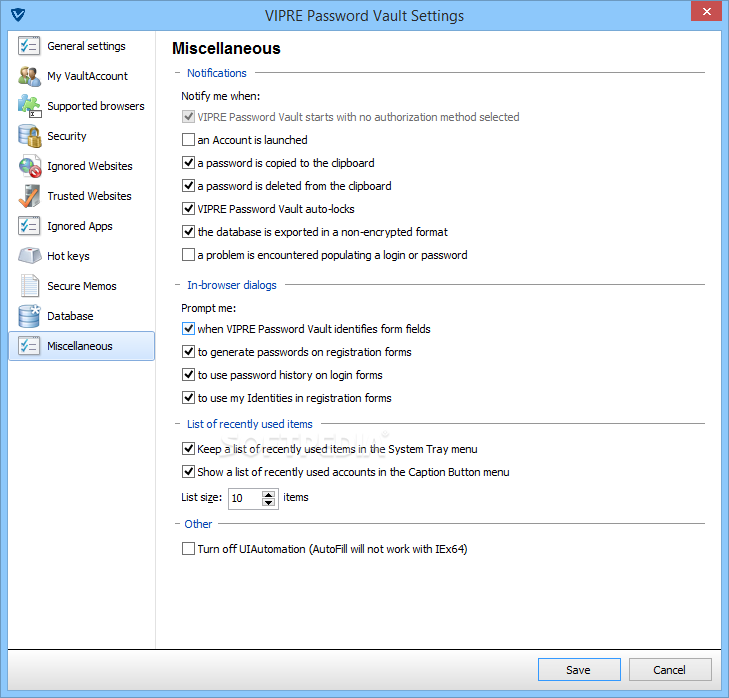Image resolution: width=729 pixels, height=698 pixels.
Task: Decrease the List size value with down arrow
Action: point(268,502)
